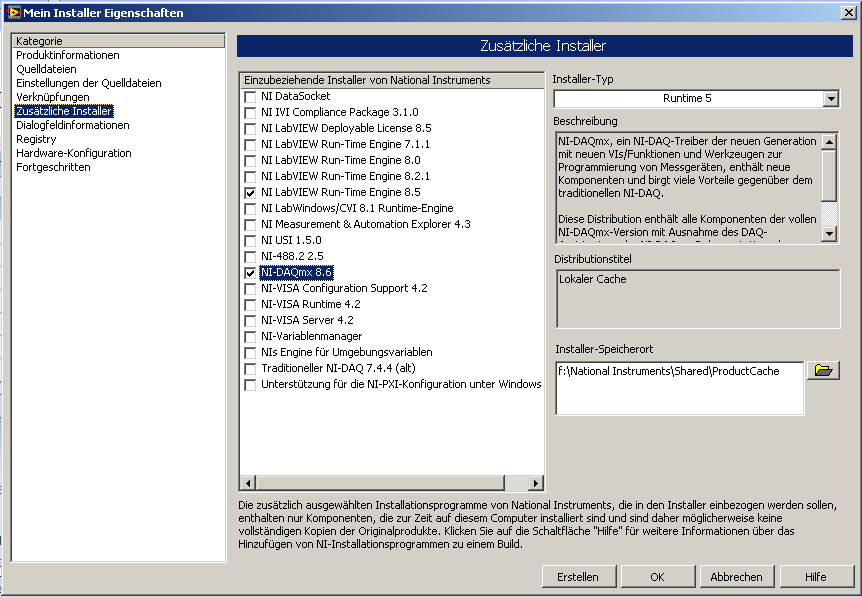Enable the NI-488.2 2.5 checkbox
Viewport: 862px width, 598px height.
click(250, 256)
